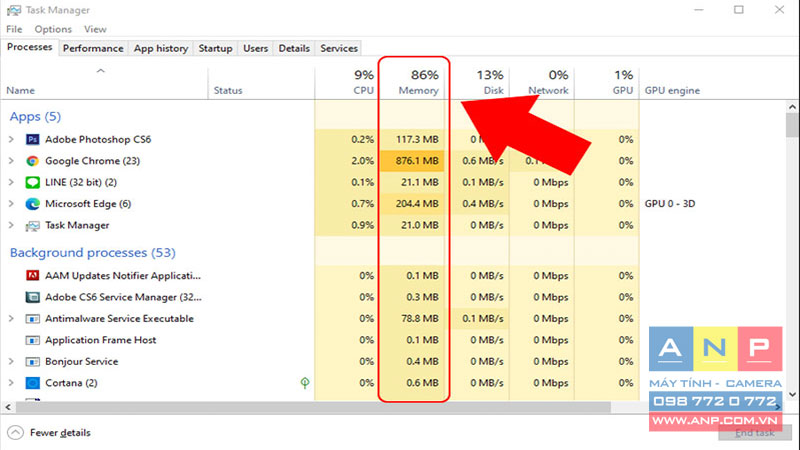The image size is (800, 450).
Task: Click the vertical scrollbar up arrow
Action: (792, 107)
